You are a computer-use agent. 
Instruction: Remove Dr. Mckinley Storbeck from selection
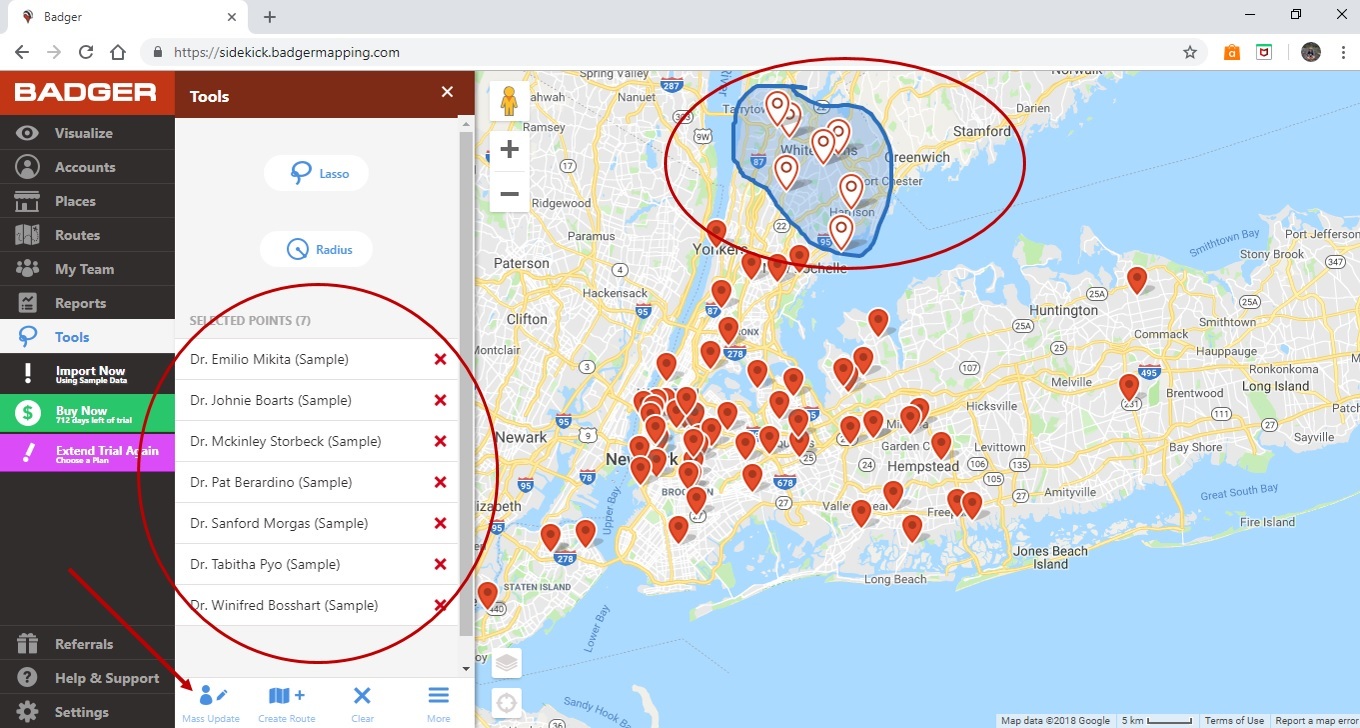pos(440,441)
